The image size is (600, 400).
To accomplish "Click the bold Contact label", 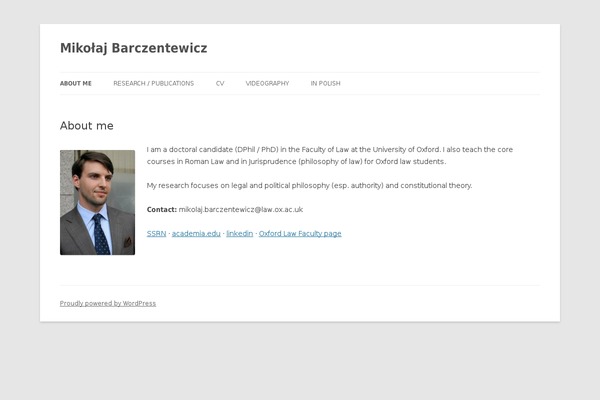I will (x=161, y=210).
